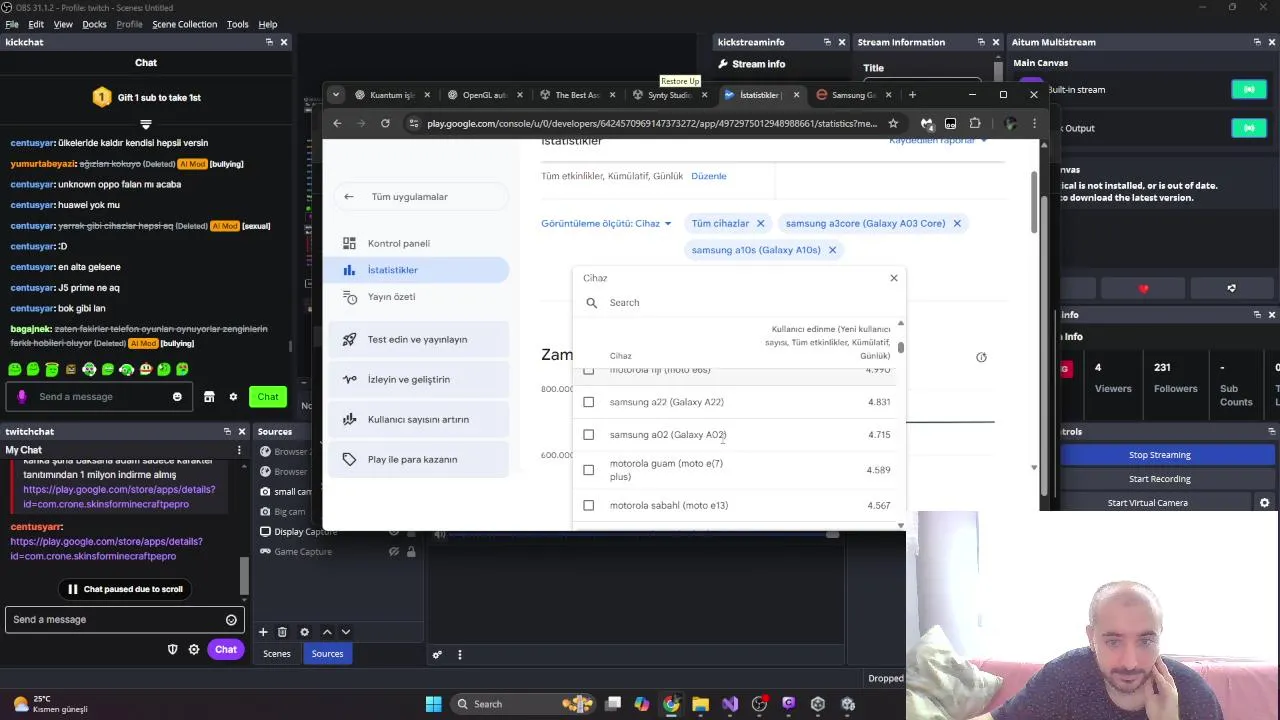
Task: Add a new source with plus icon
Action: click(263, 632)
